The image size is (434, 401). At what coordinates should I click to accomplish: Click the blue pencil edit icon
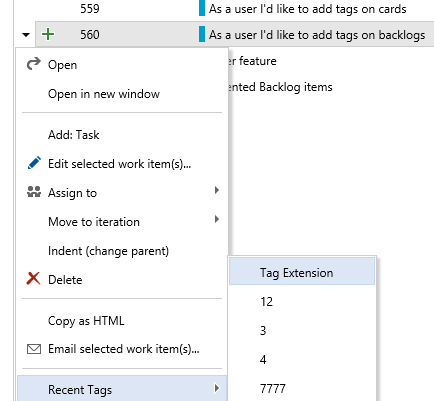[x=34, y=163]
